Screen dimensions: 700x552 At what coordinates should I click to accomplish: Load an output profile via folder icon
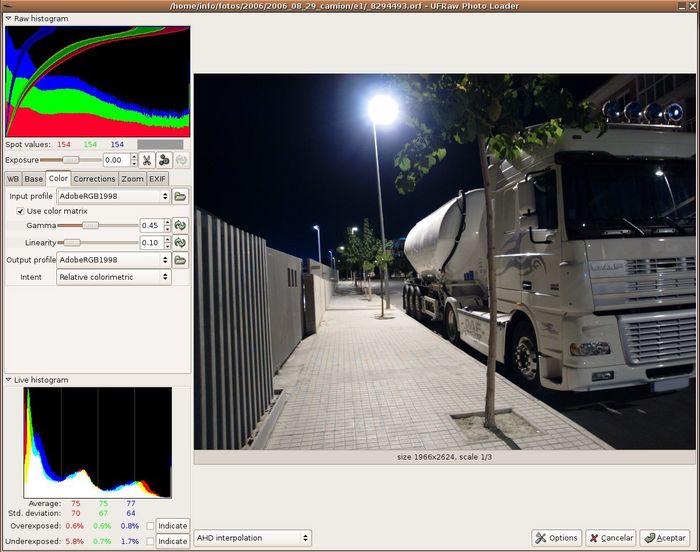pos(180,260)
